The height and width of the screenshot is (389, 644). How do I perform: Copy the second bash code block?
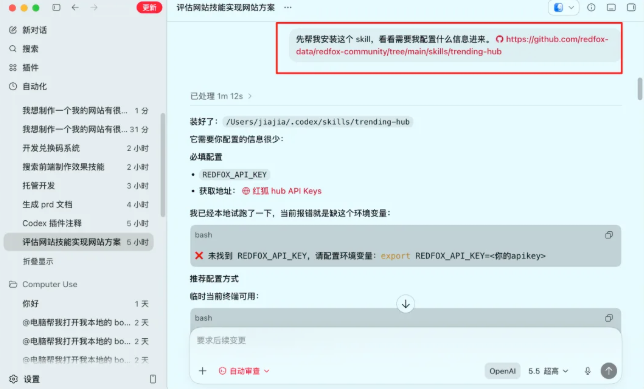(x=609, y=318)
